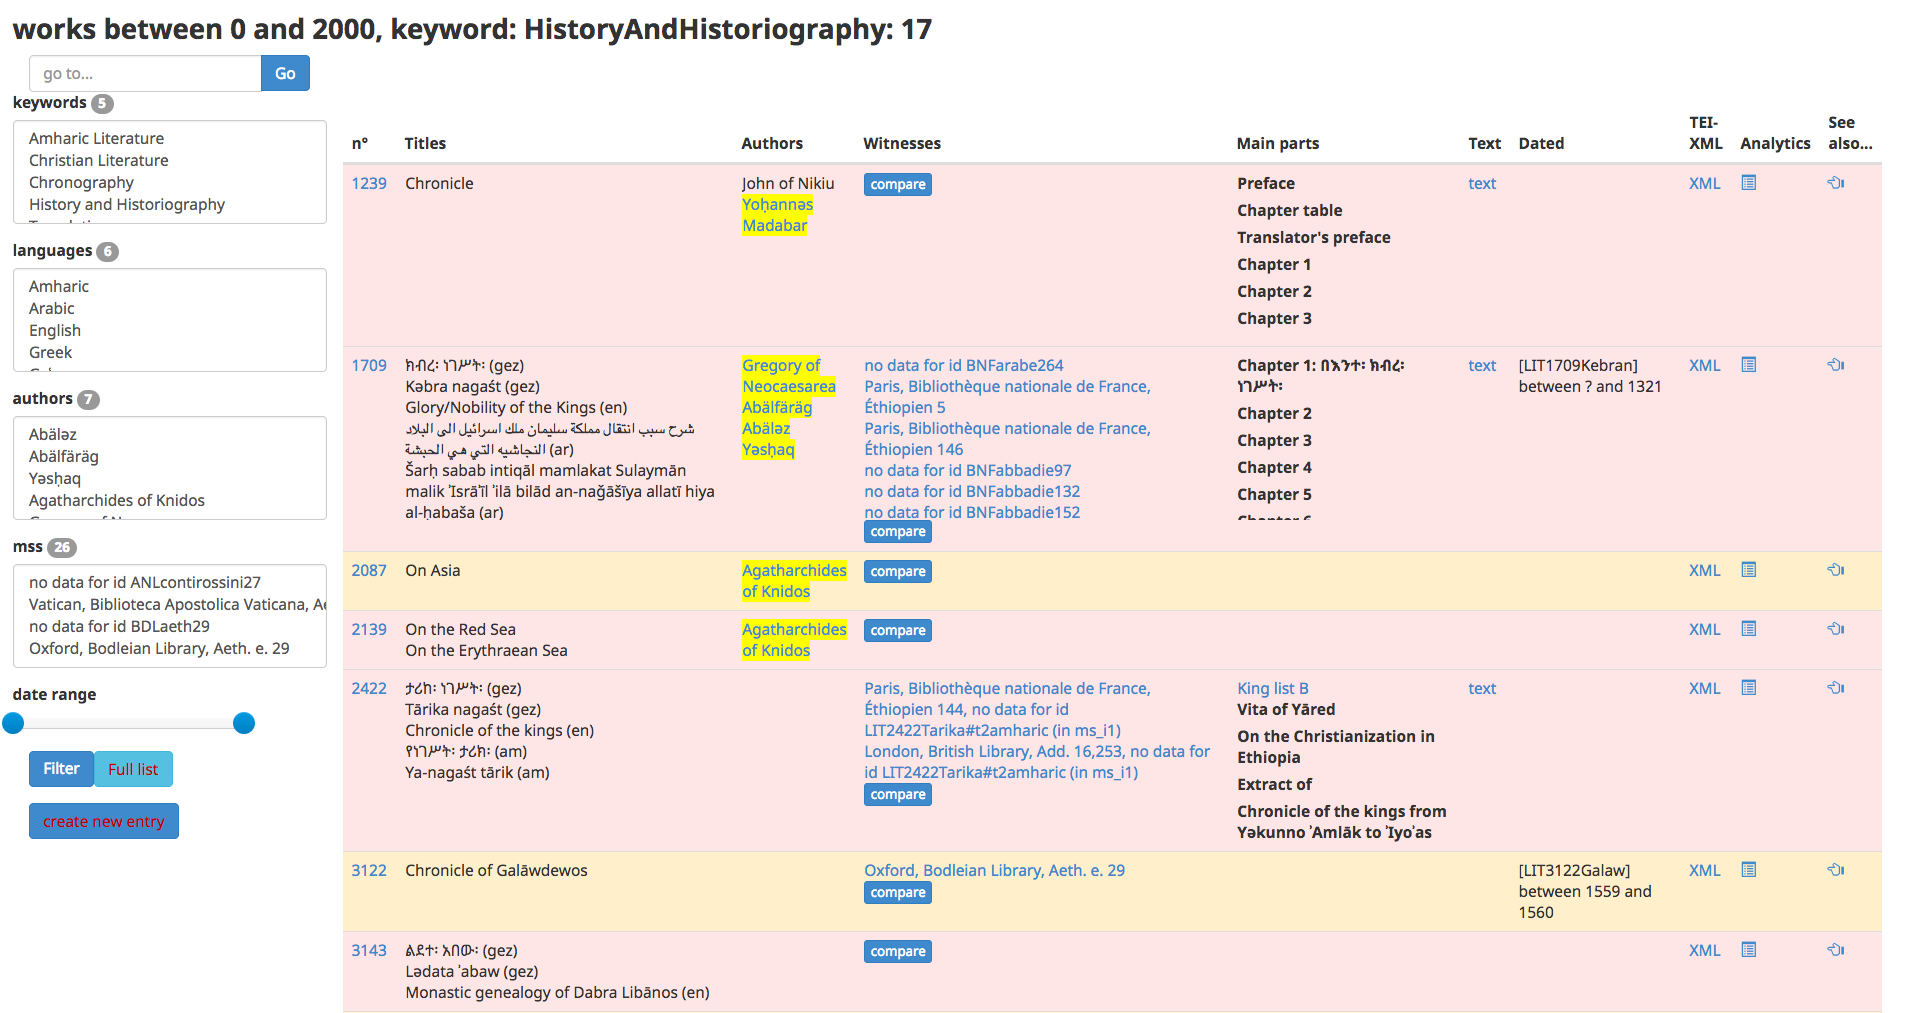Image resolution: width=1906 pixels, height=1013 pixels.
Task: Open King list B link
Action: tap(1273, 688)
